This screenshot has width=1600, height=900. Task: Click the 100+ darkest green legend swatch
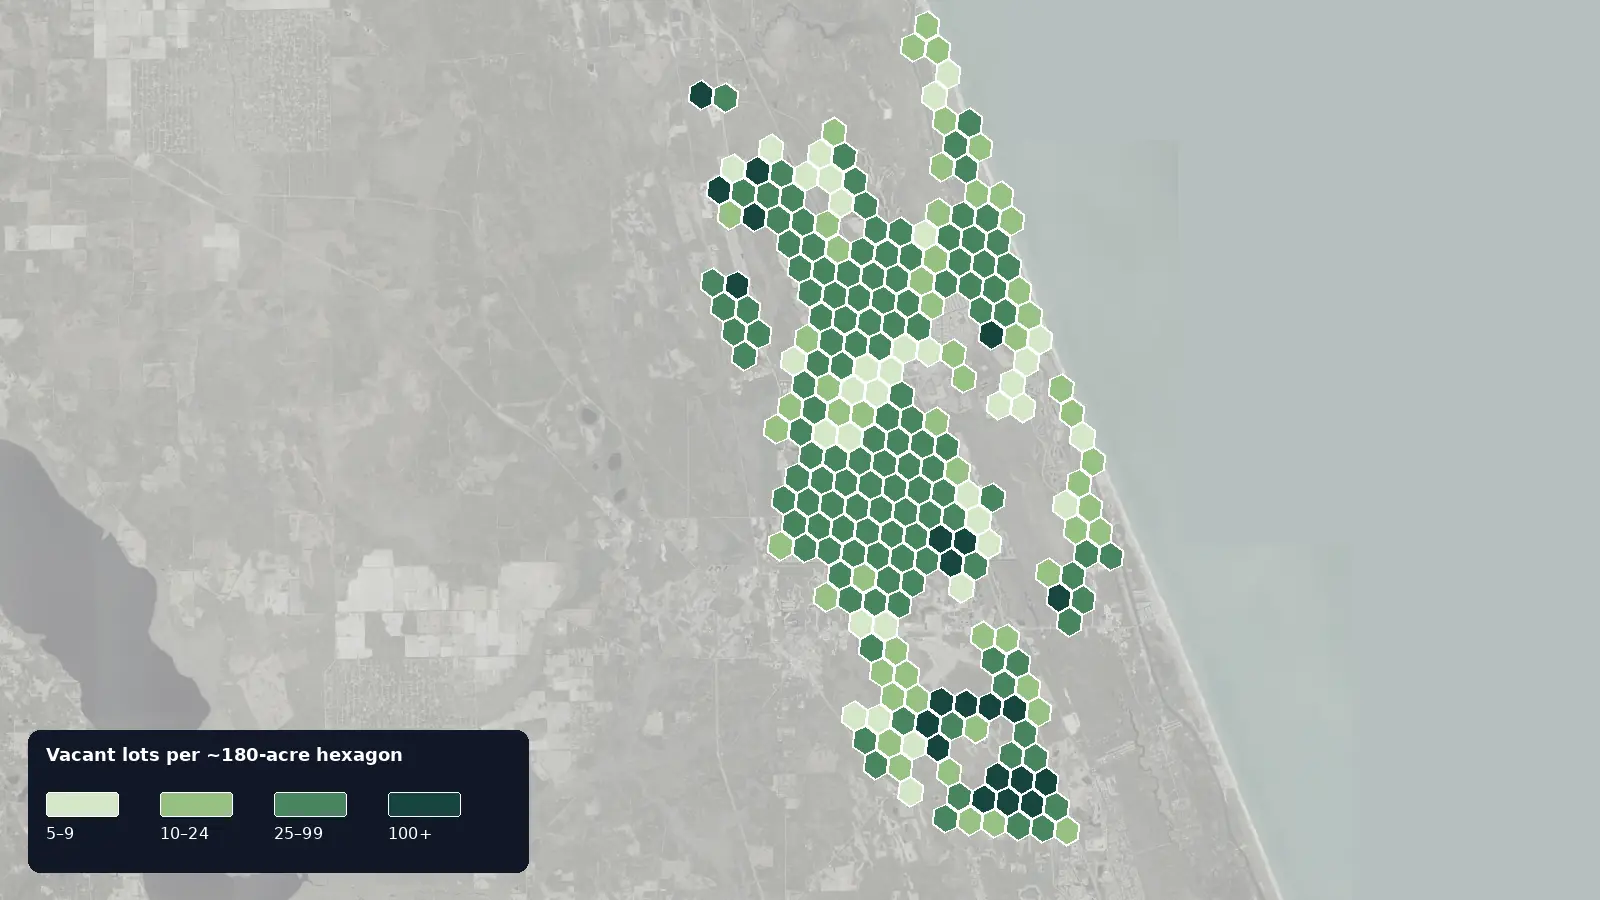coord(424,804)
